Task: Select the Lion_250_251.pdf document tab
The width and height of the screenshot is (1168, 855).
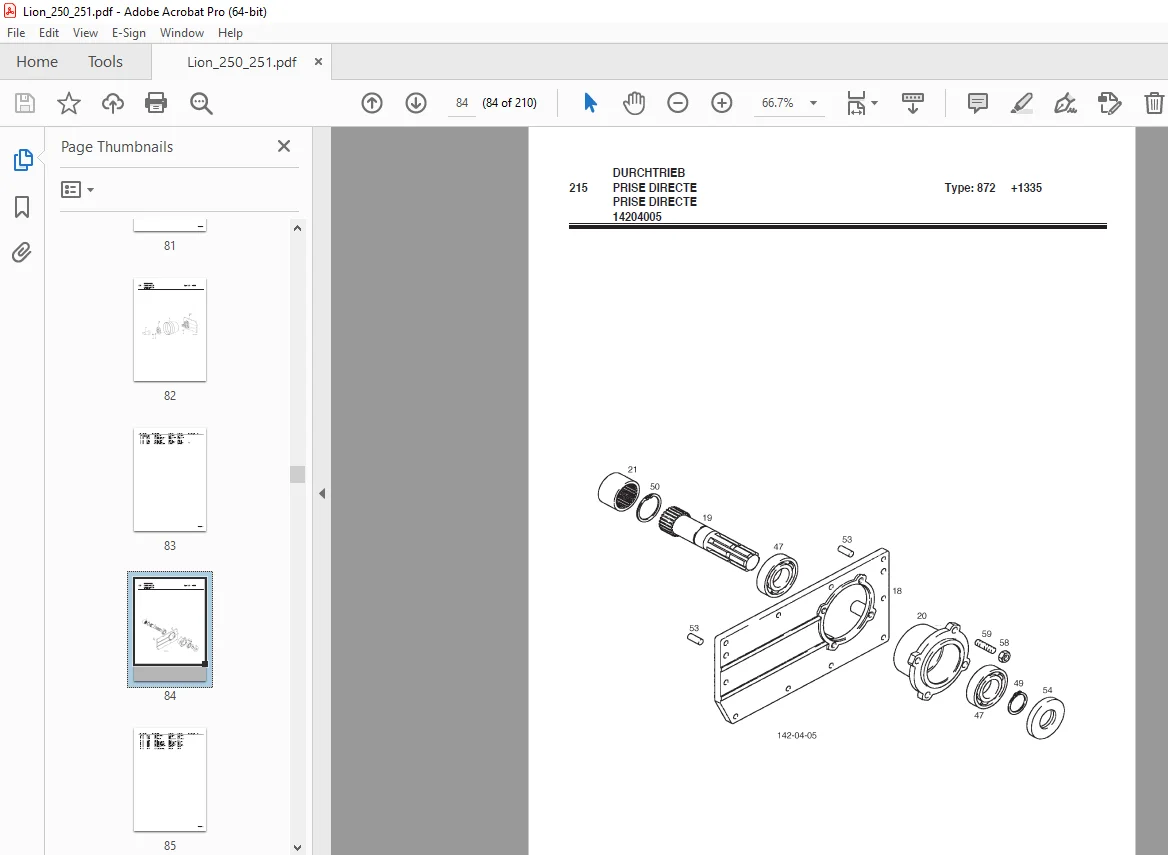Action: 241,63
